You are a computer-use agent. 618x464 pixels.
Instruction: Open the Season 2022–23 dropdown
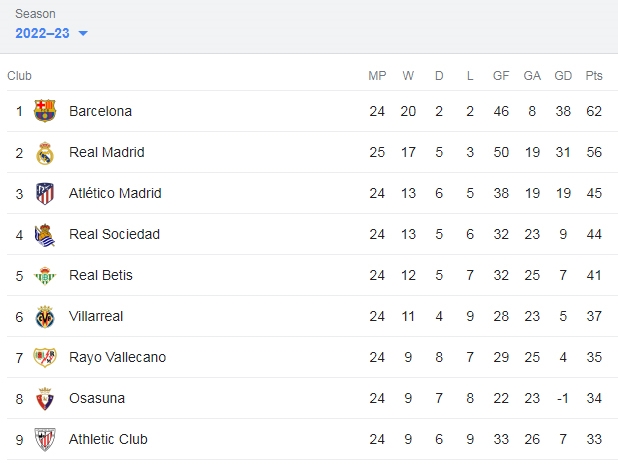51,33
